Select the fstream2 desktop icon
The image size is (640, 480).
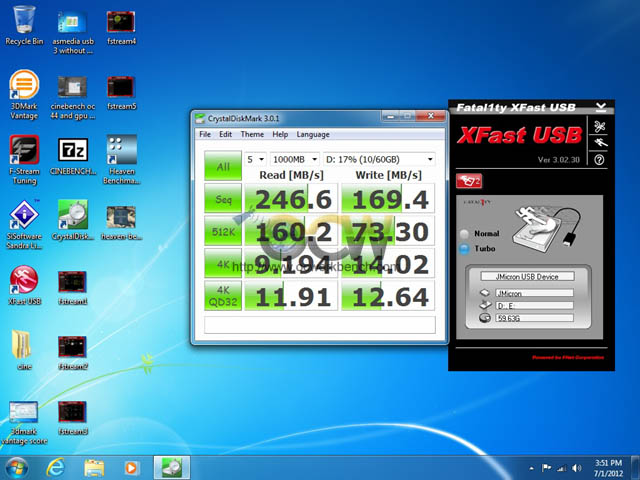[x=73, y=353]
